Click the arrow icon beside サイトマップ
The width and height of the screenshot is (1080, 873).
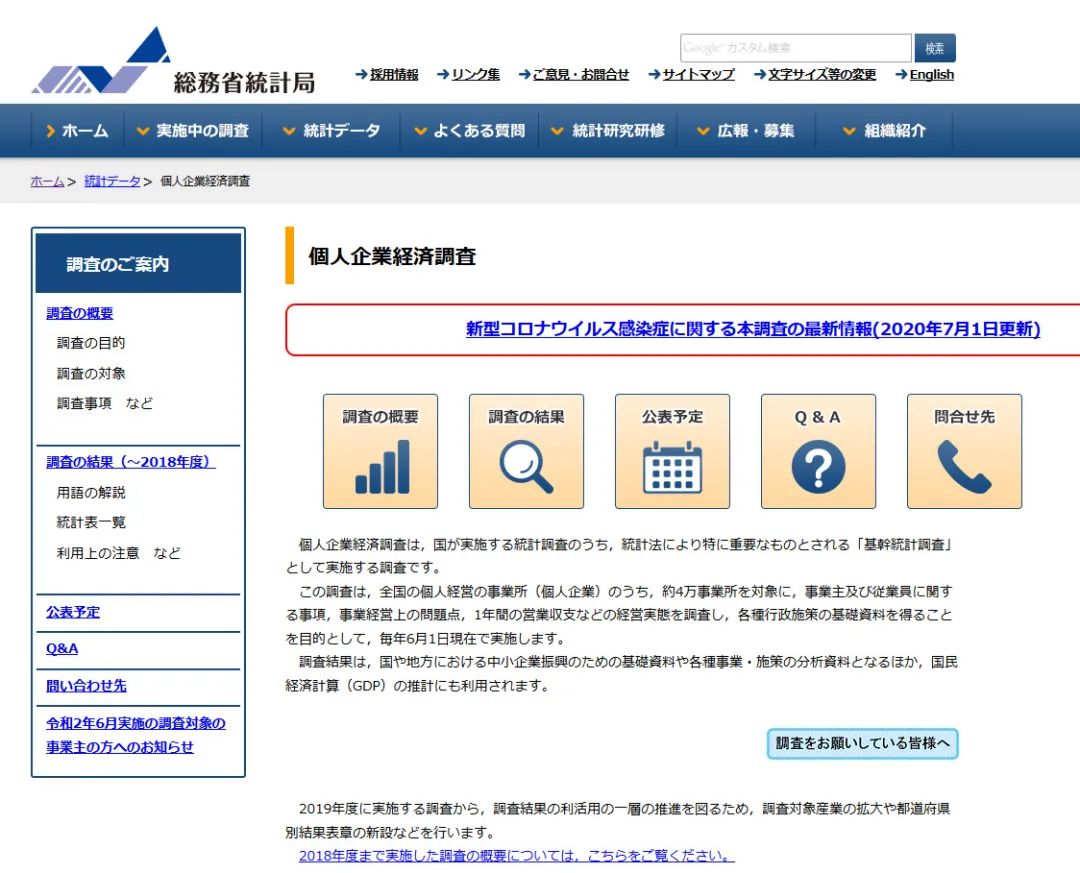651,75
